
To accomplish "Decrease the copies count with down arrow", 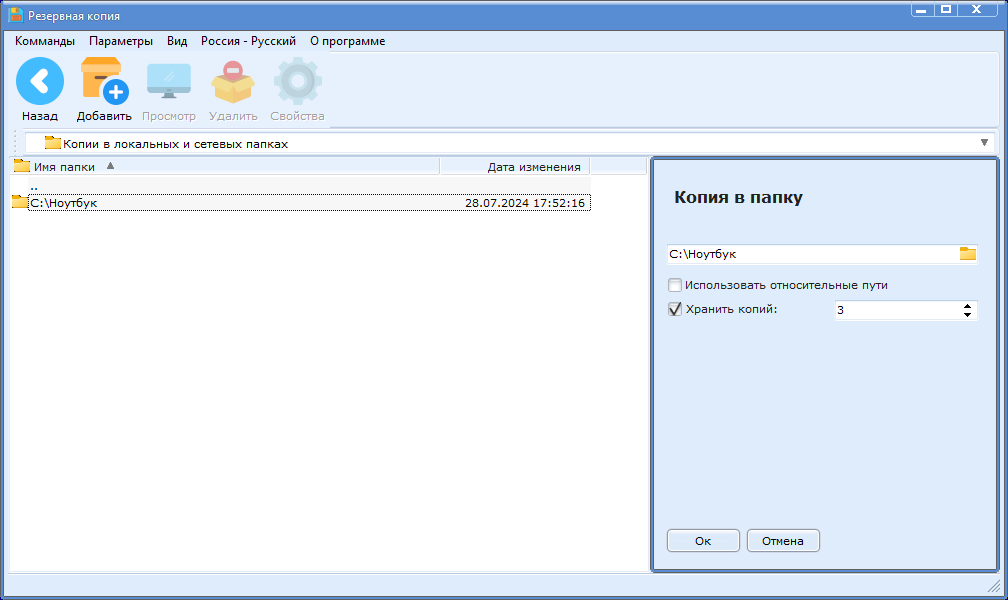I will tap(967, 315).
